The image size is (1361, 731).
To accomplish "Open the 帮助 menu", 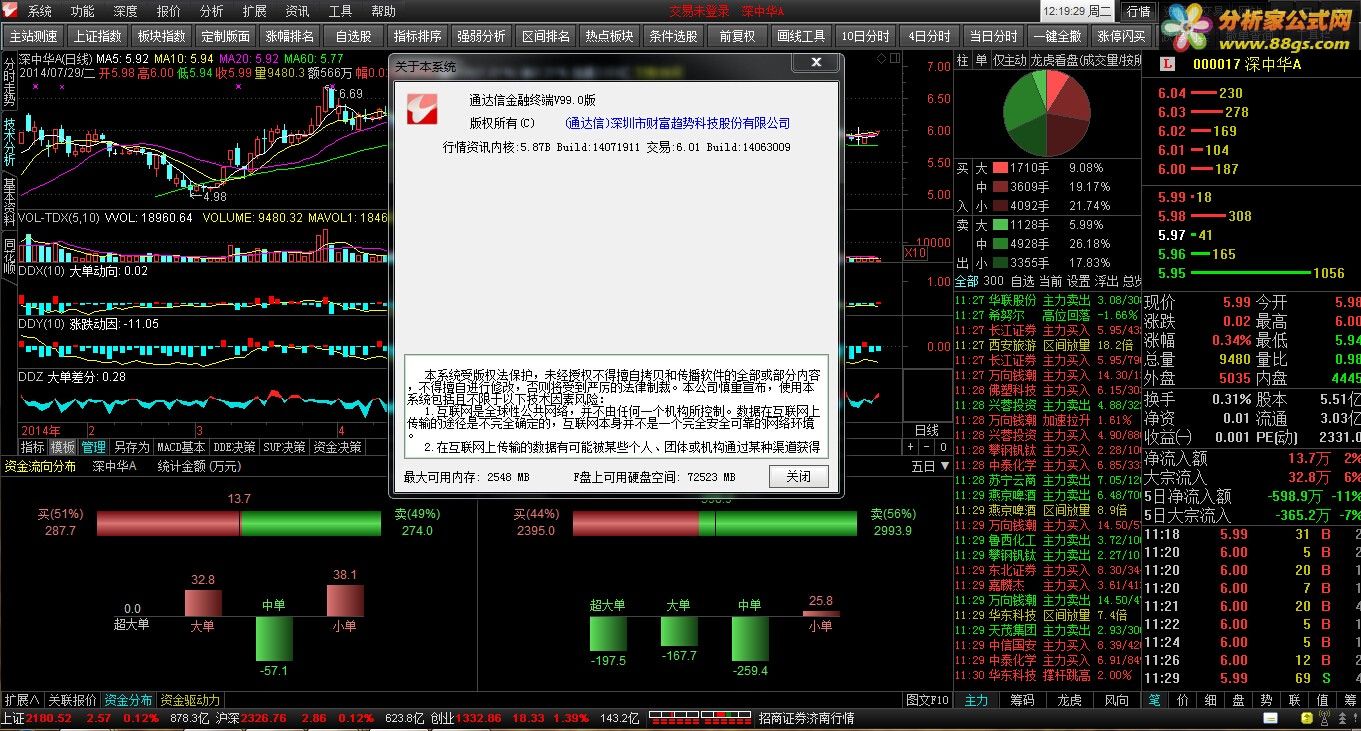I will point(384,11).
